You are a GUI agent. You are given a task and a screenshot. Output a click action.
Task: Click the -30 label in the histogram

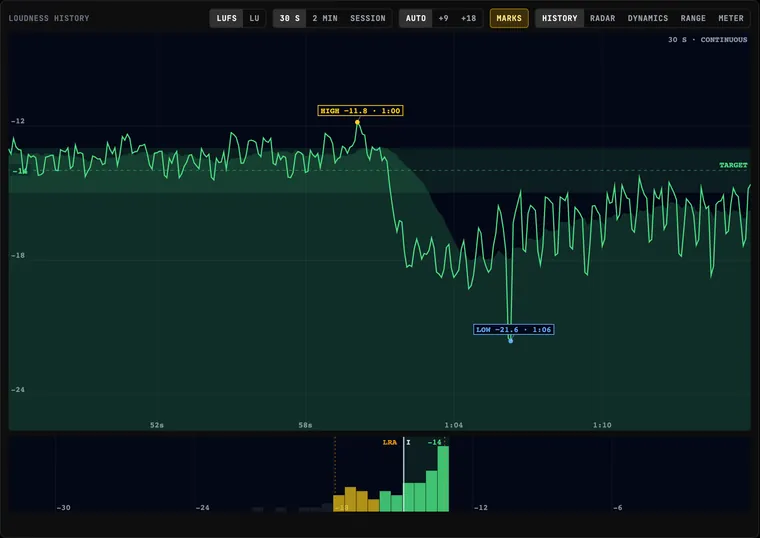click(63, 508)
